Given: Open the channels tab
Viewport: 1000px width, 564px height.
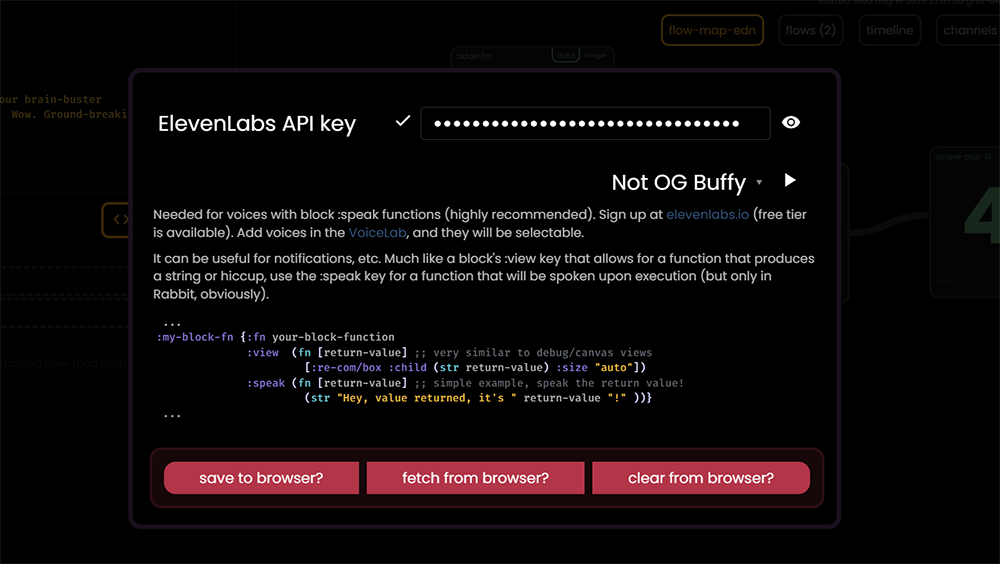Looking at the screenshot, I should coord(969,30).
